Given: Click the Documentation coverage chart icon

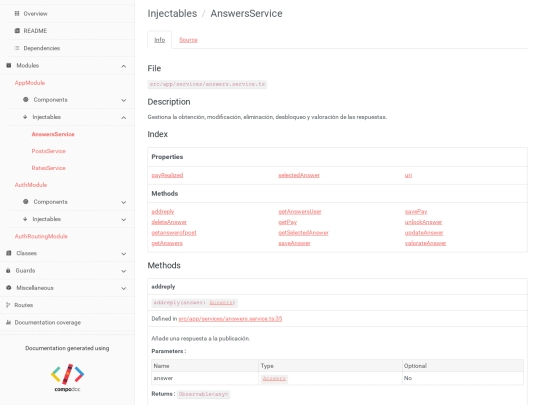Looking at the screenshot, I should pos(9,322).
